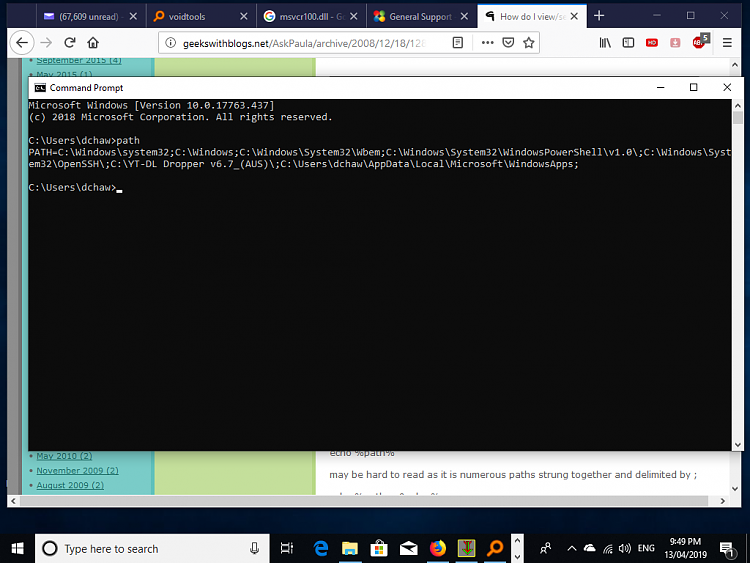Minimize the Command Prompt window
The image size is (750, 563).
click(661, 88)
